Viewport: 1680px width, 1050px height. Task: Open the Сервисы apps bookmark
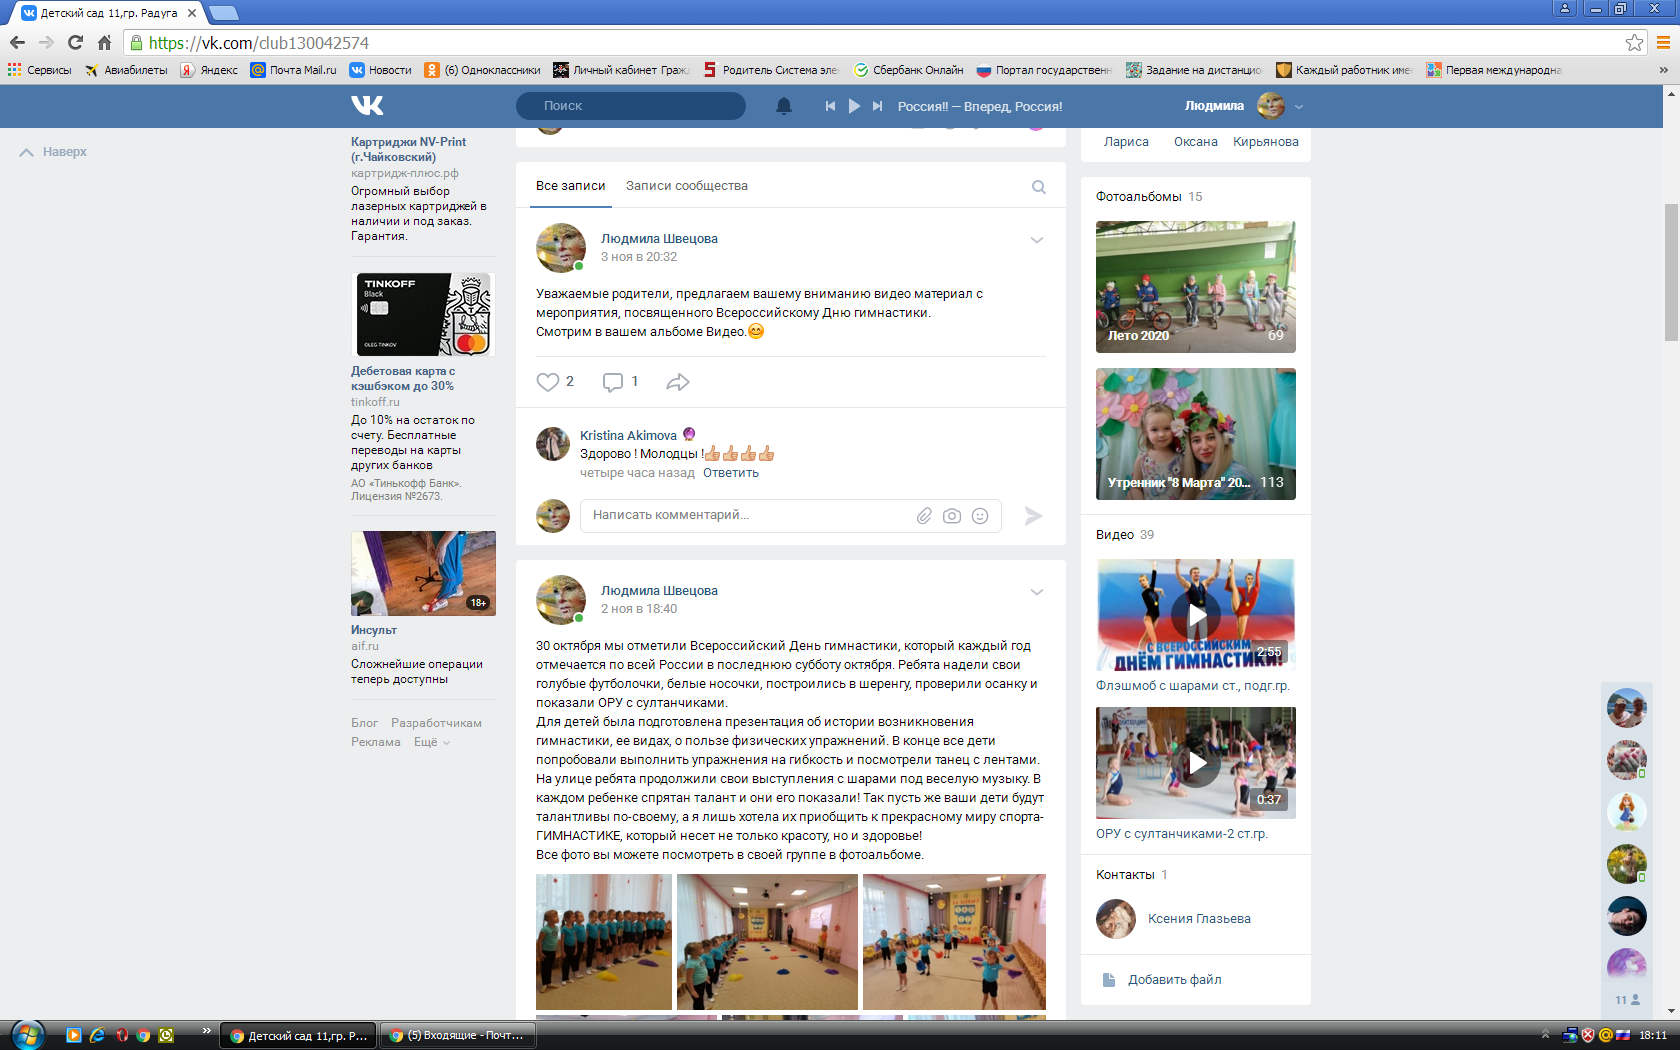point(40,70)
